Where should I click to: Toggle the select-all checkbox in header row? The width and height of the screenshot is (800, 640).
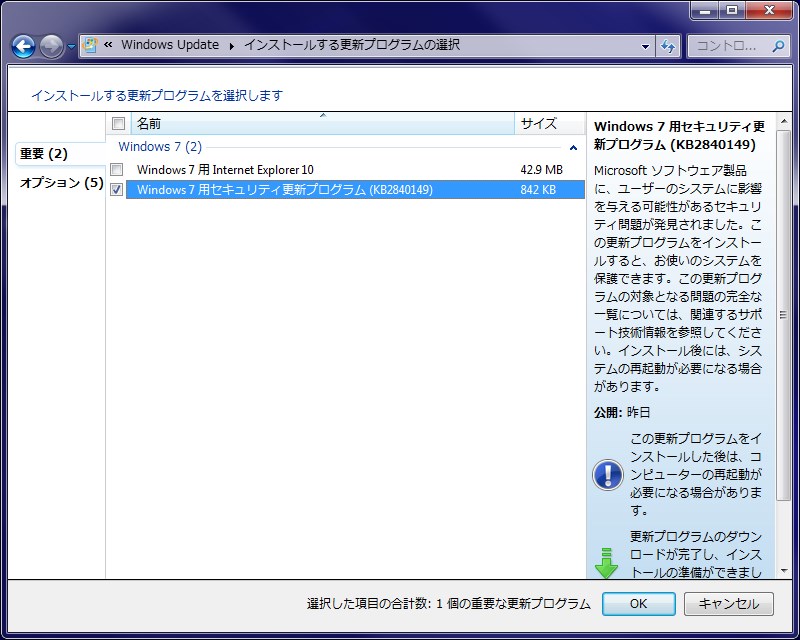click(118, 124)
